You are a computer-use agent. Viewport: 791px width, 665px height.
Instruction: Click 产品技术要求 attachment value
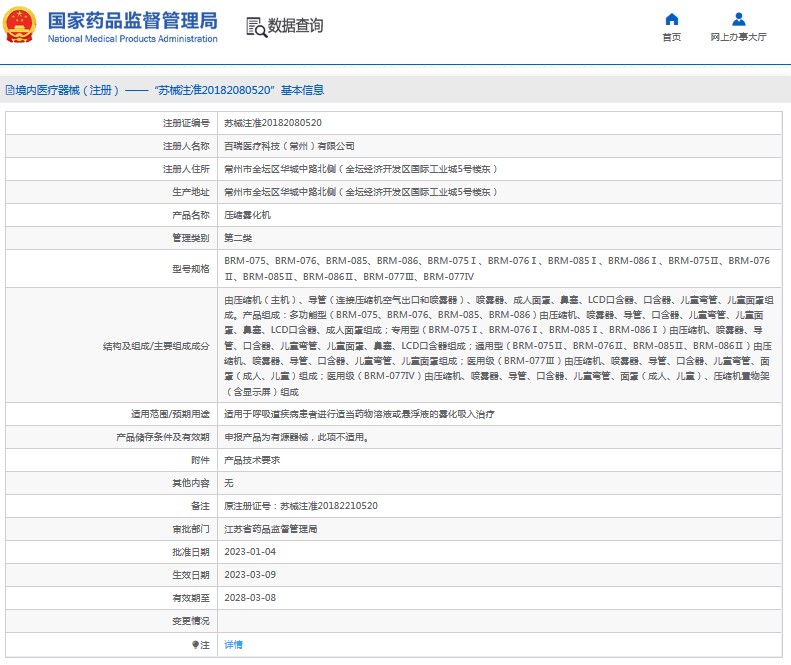click(252, 460)
